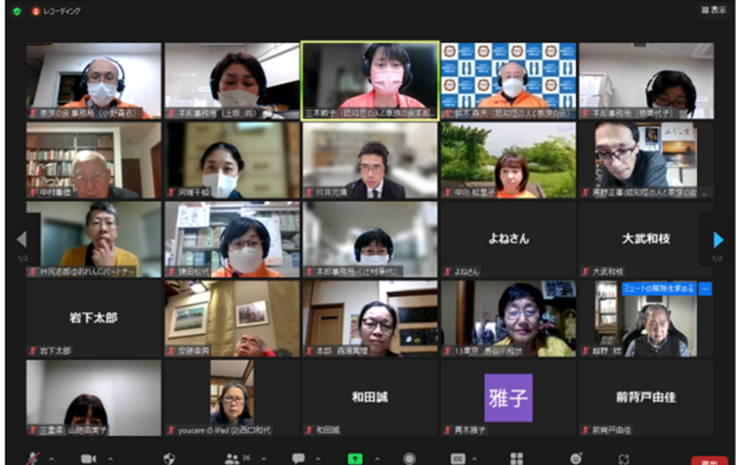Screen dimensions: 736x465
Task: Go to next gallery page with right arrow
Action: point(717,240)
